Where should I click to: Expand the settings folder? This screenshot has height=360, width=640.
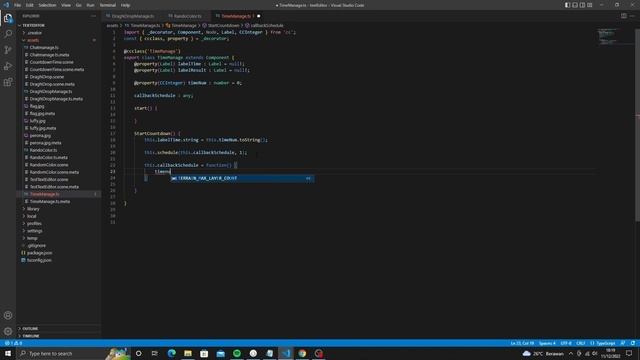coord(59,231)
